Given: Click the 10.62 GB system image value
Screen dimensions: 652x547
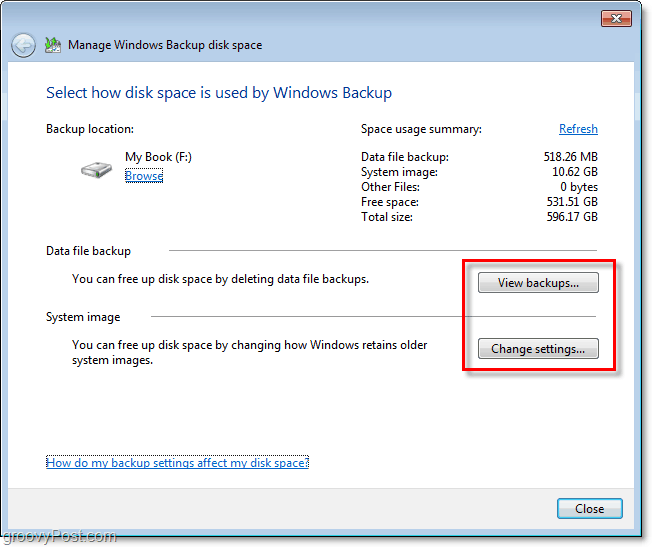Looking at the screenshot, I should 575,172.
